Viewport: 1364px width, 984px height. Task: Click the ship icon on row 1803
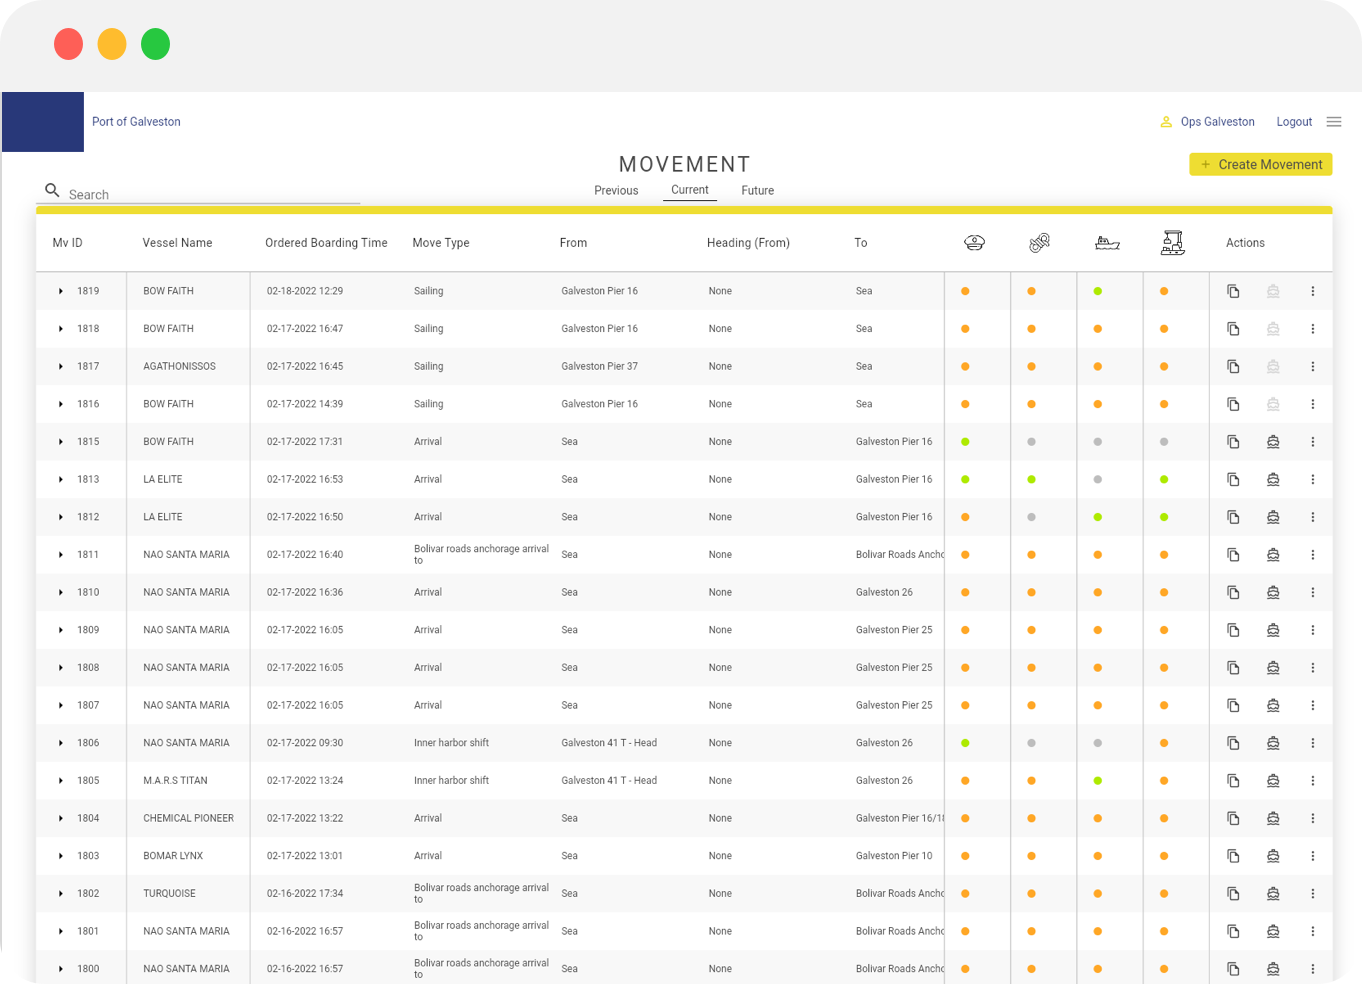1272,855
